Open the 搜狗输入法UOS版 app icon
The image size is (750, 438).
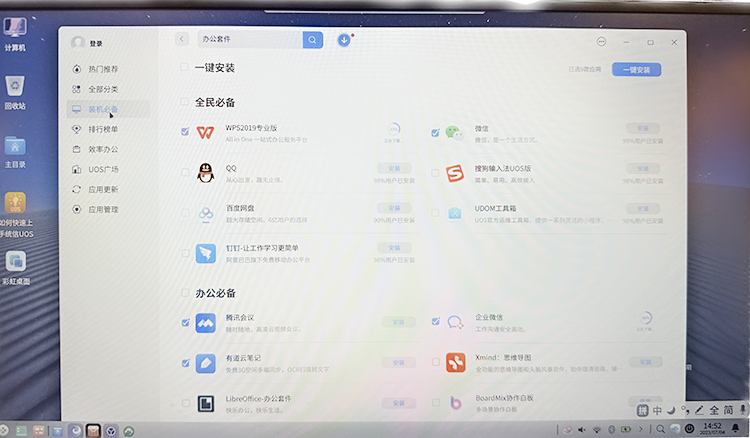tap(455, 173)
